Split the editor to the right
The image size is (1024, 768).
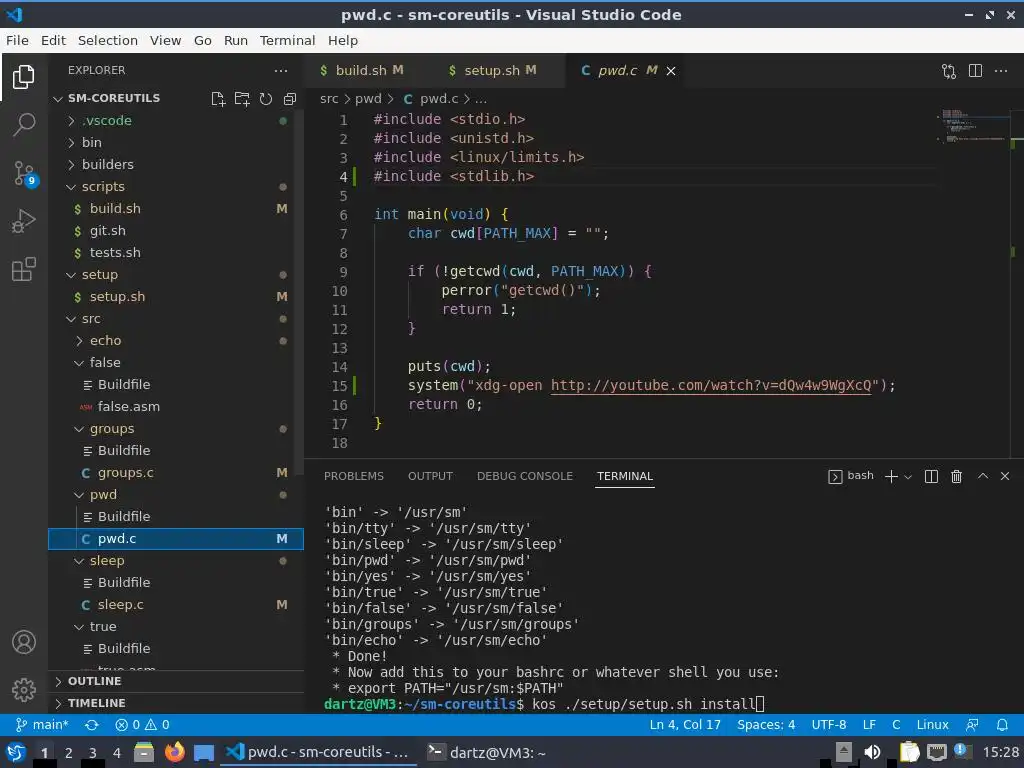click(x=975, y=71)
